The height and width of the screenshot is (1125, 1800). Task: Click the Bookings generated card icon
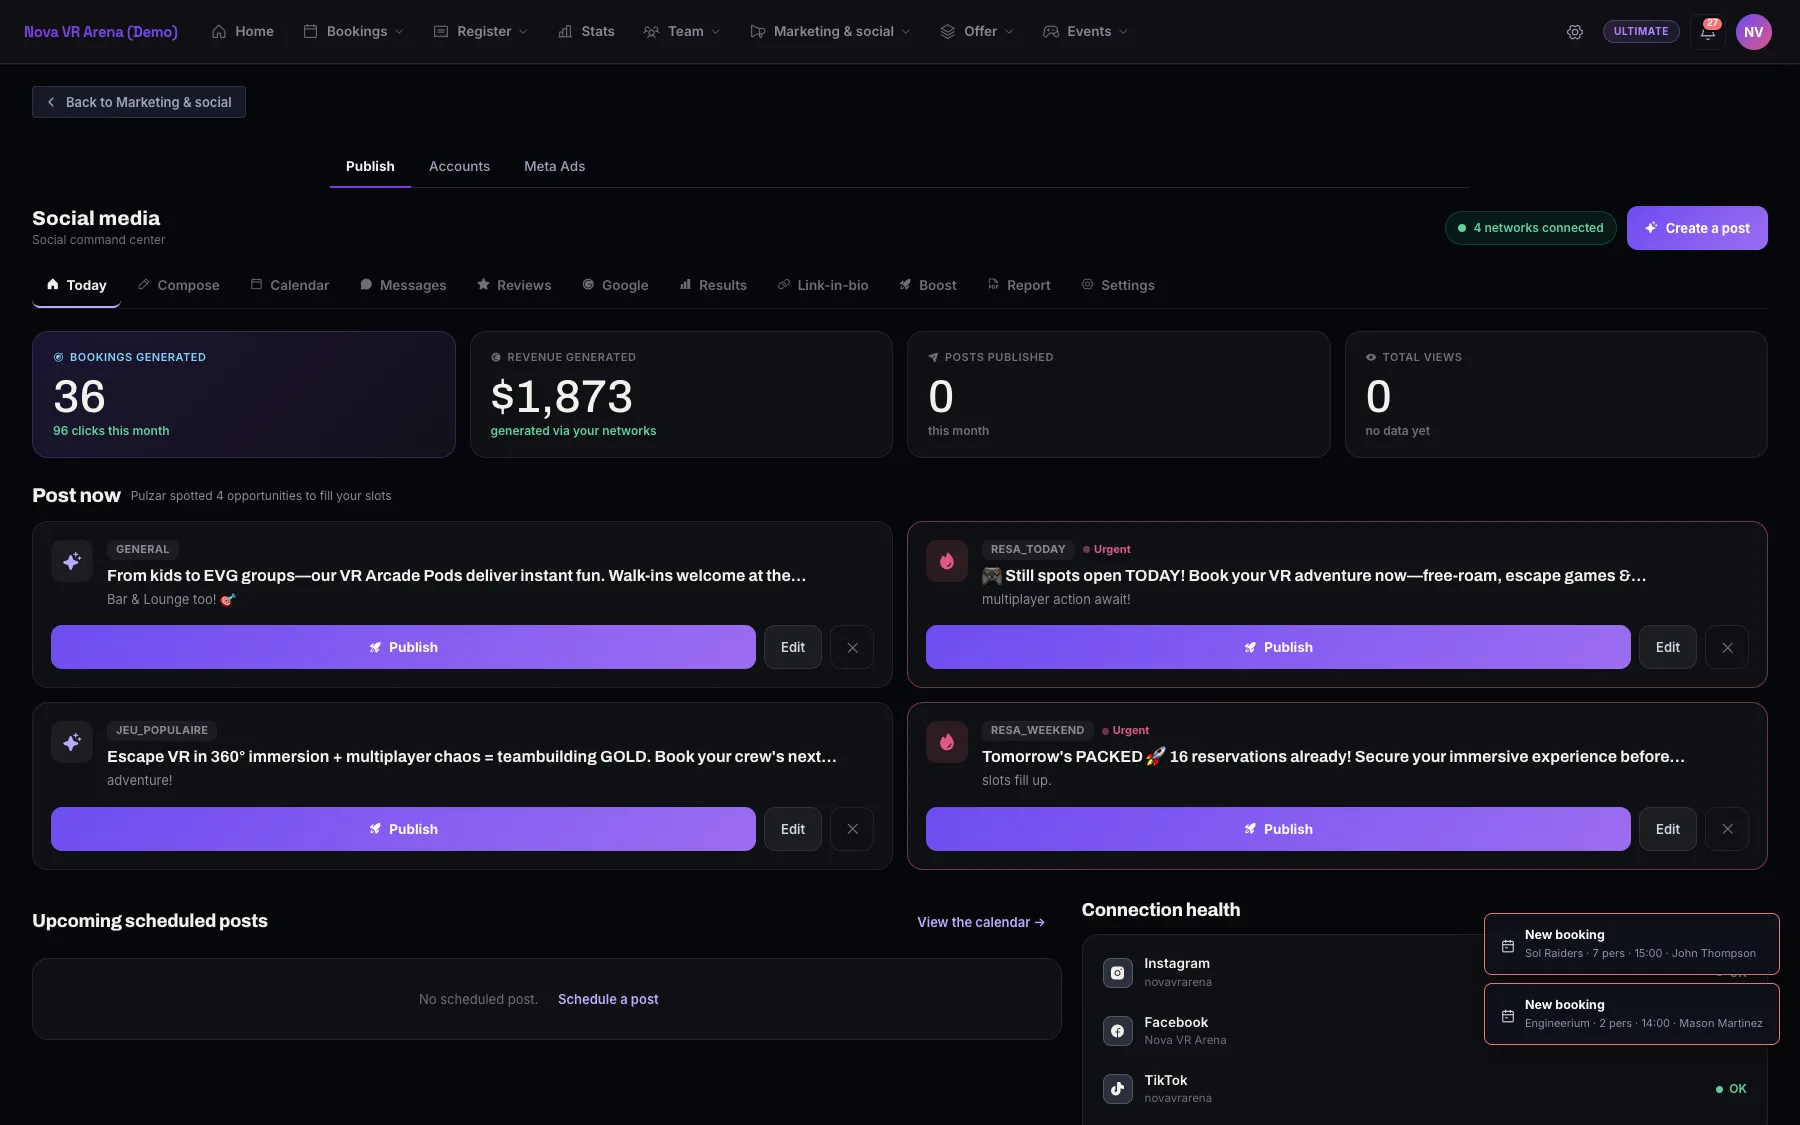[58, 357]
